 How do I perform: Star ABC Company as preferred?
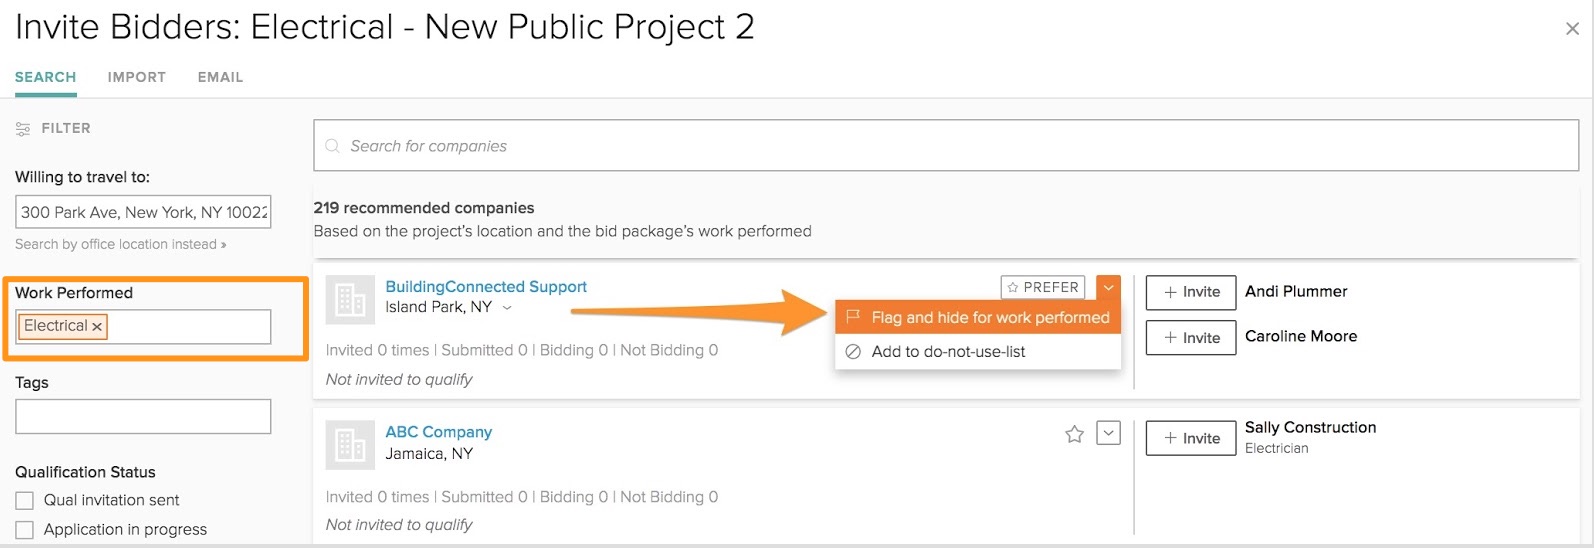[1074, 434]
